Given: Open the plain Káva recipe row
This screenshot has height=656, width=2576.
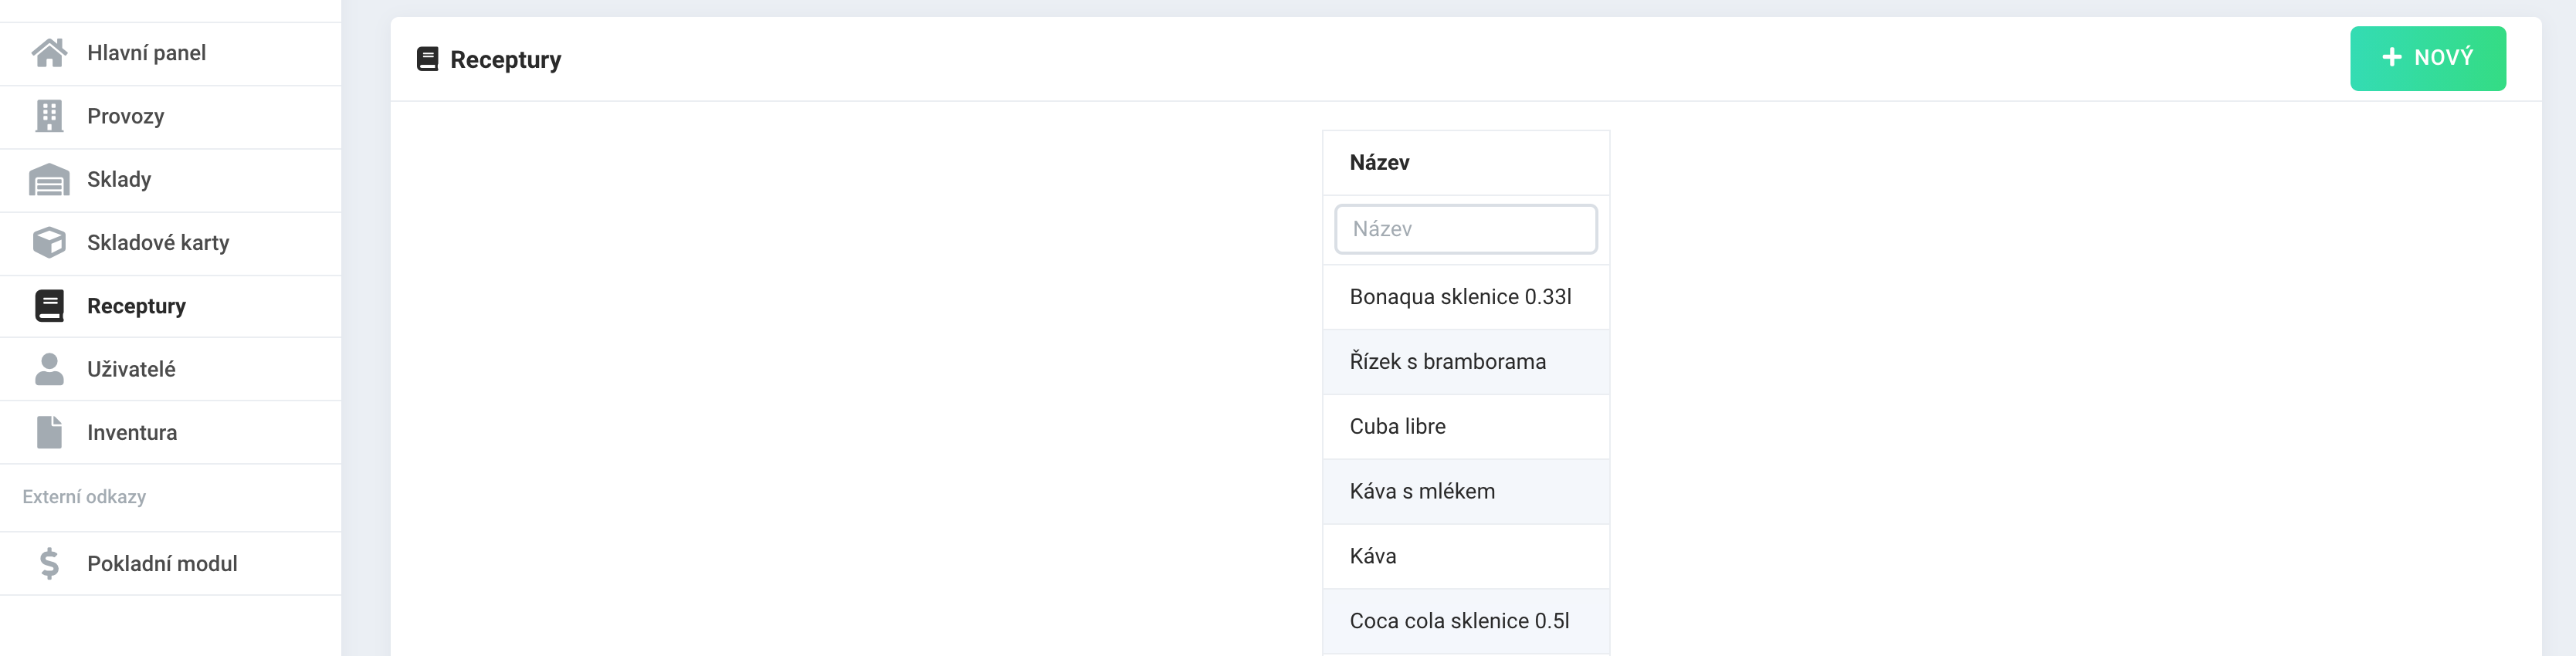Looking at the screenshot, I should pos(1466,557).
